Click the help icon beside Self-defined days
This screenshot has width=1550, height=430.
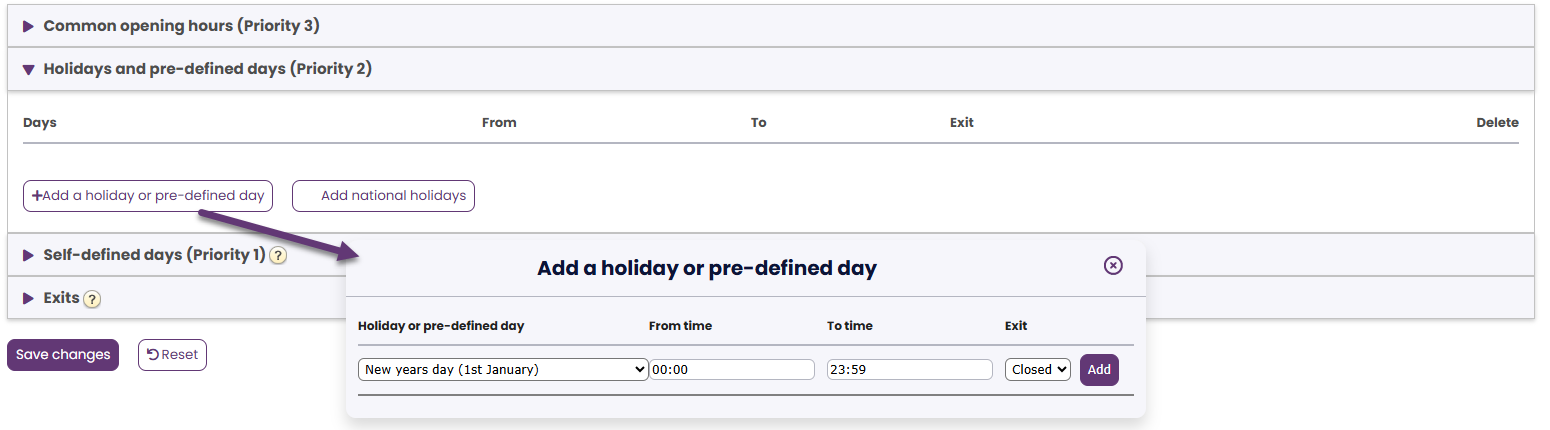pyautogui.click(x=278, y=256)
